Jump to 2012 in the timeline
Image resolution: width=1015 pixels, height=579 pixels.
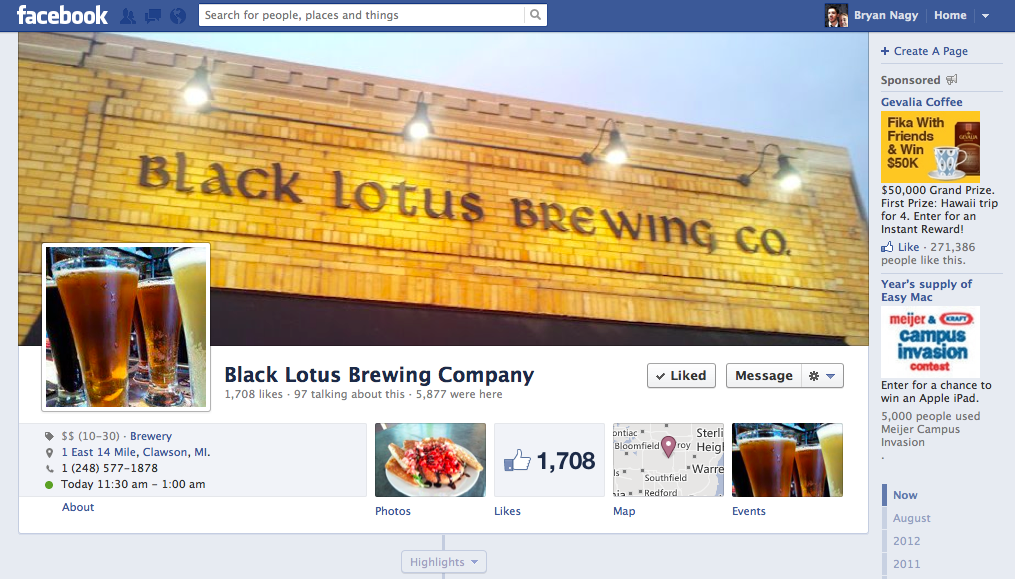pyautogui.click(x=906, y=541)
